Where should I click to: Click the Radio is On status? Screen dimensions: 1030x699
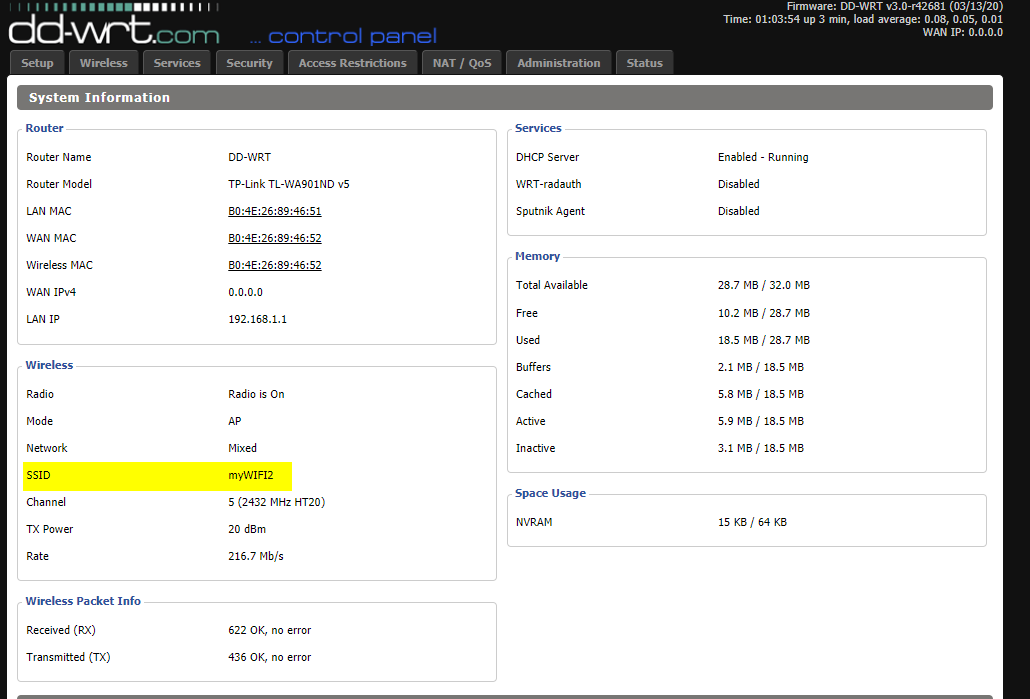tap(256, 394)
